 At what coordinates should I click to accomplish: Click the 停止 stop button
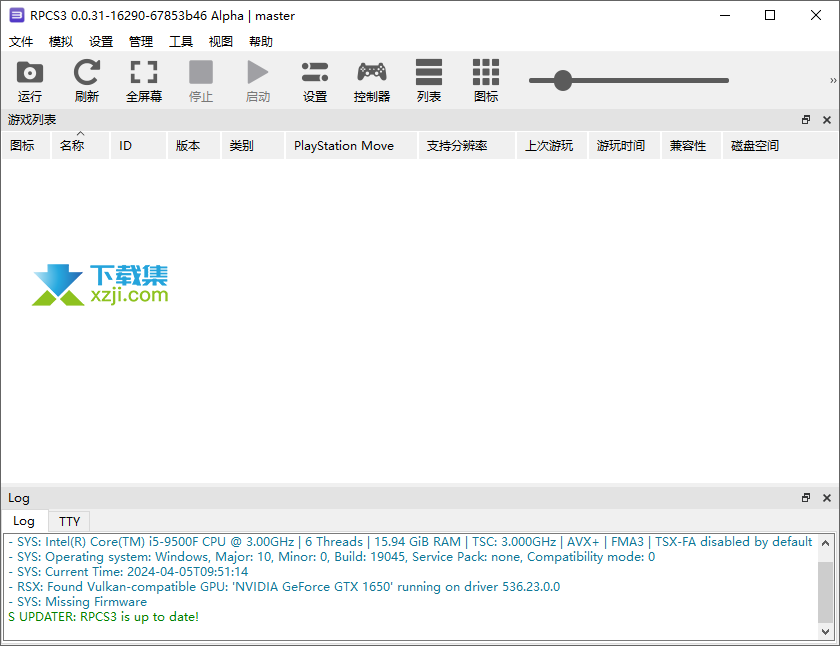click(x=201, y=81)
